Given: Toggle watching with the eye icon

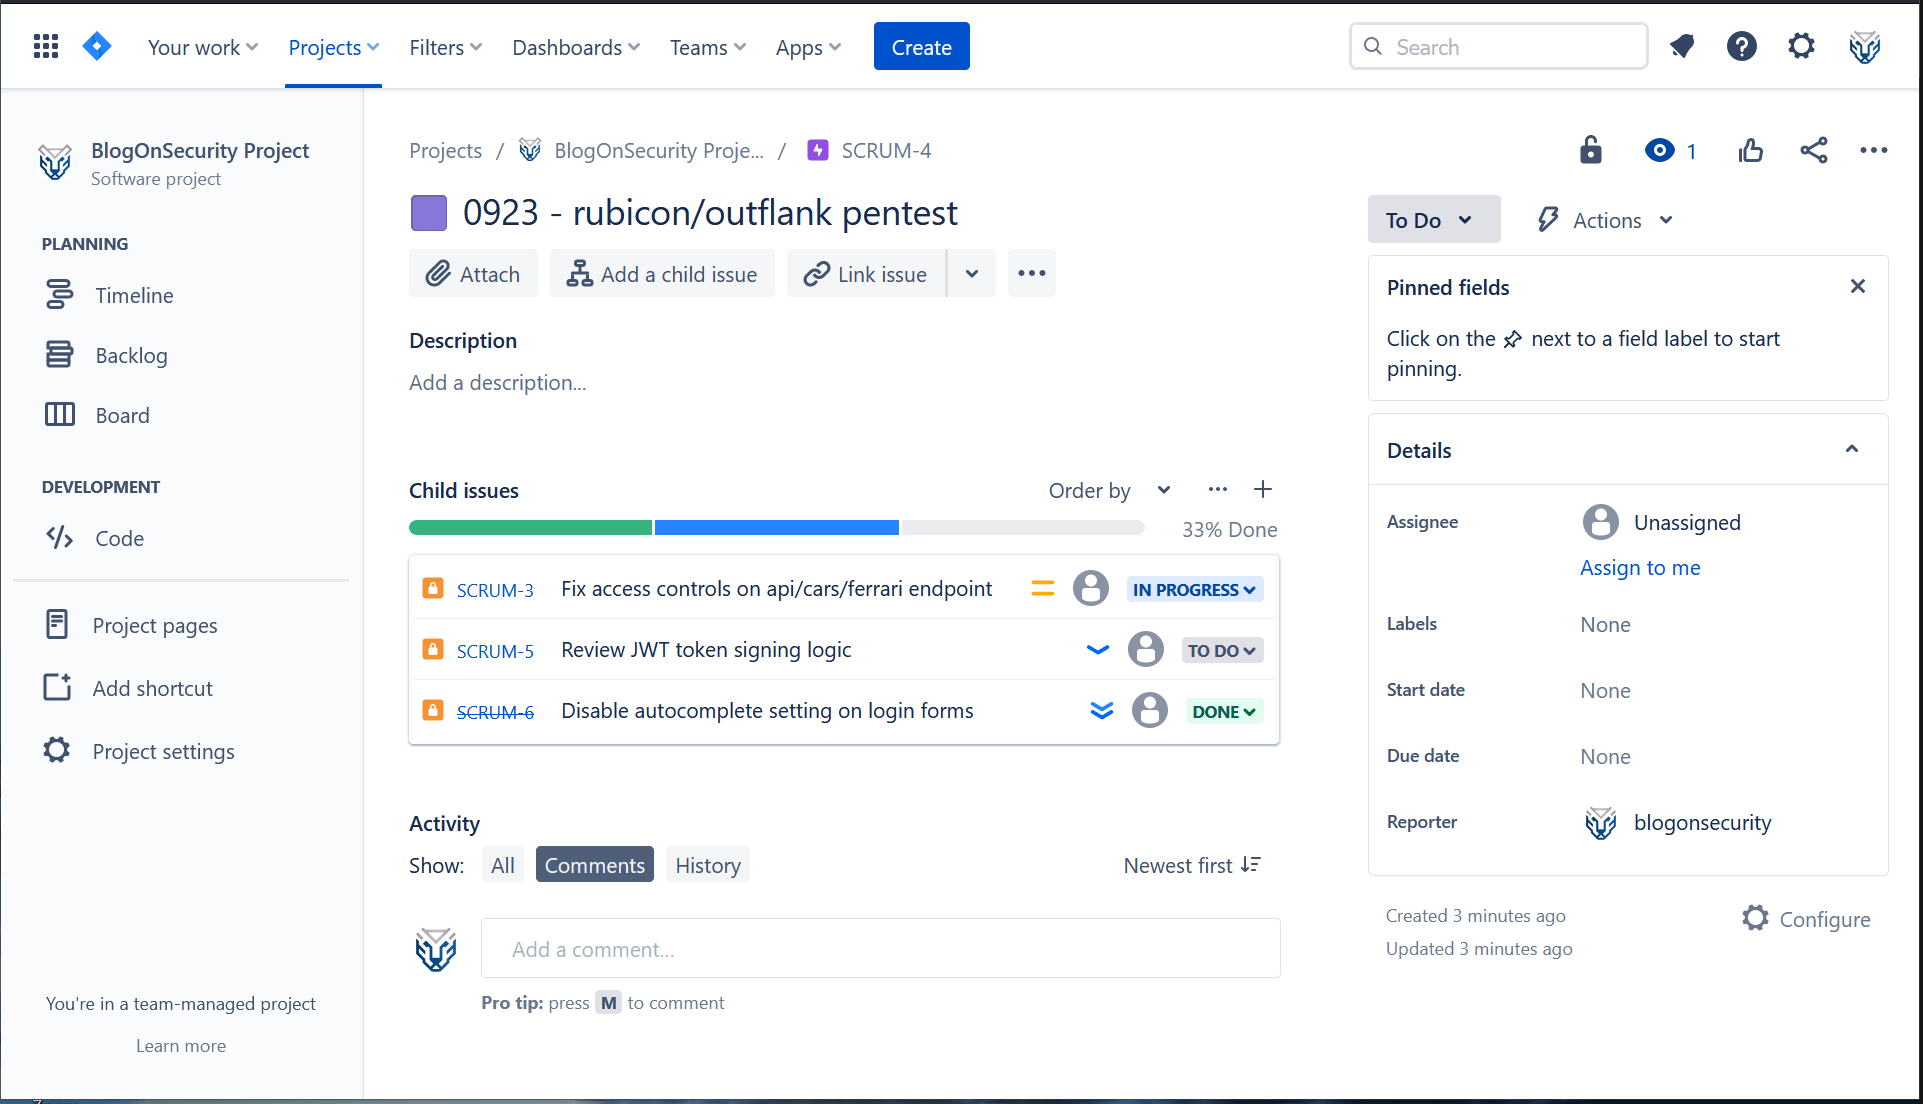Looking at the screenshot, I should [x=1659, y=150].
